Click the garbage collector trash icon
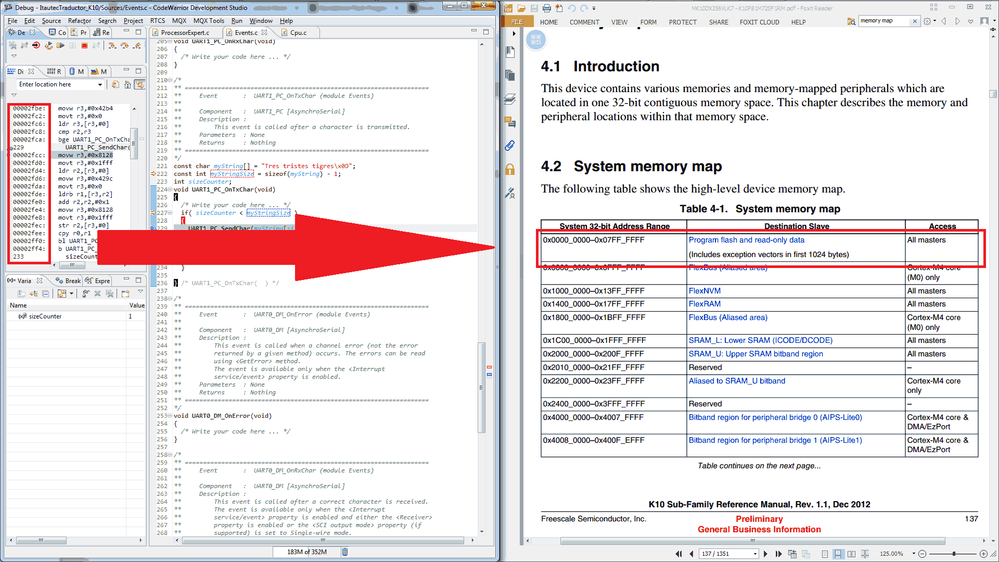Image resolution: width=999 pixels, height=562 pixels. (345, 552)
